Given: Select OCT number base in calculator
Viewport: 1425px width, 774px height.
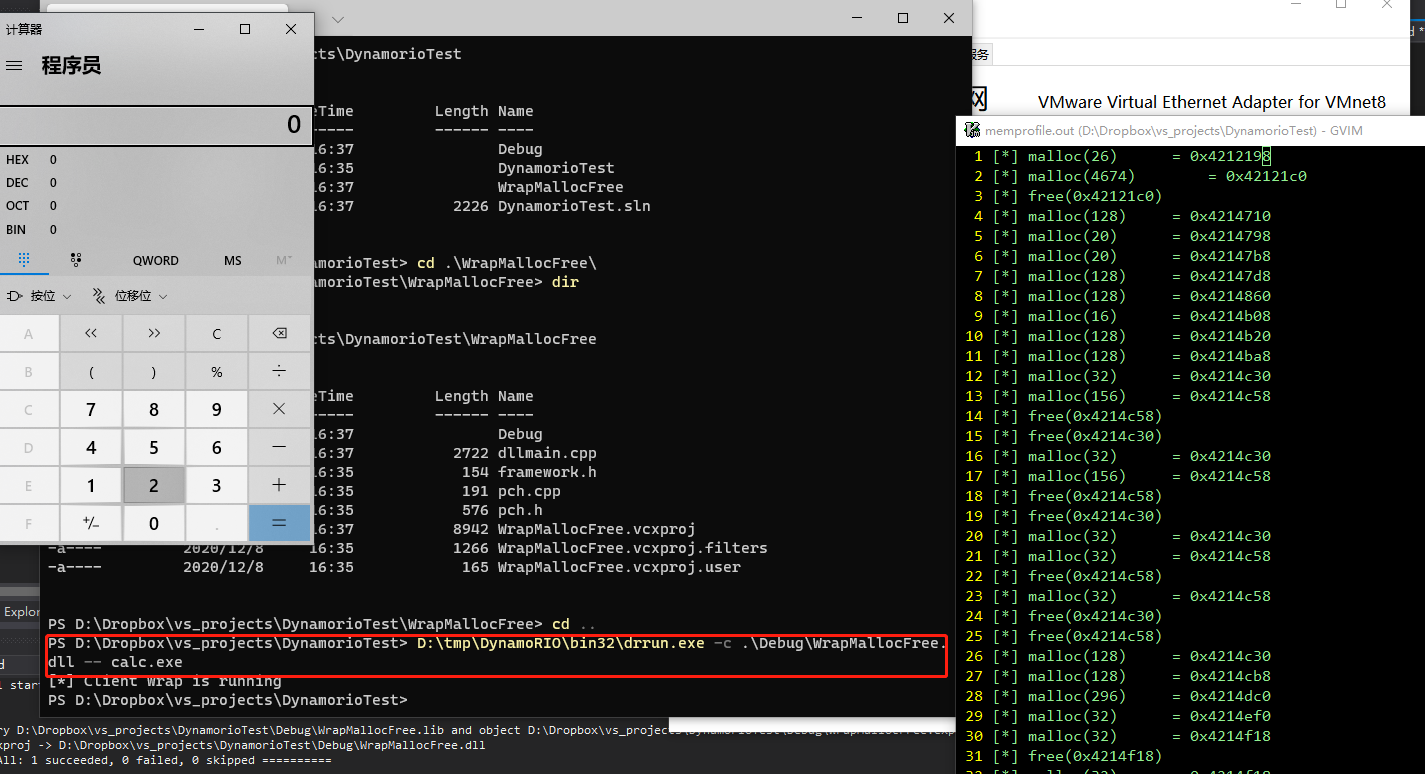Looking at the screenshot, I should 157,206.
